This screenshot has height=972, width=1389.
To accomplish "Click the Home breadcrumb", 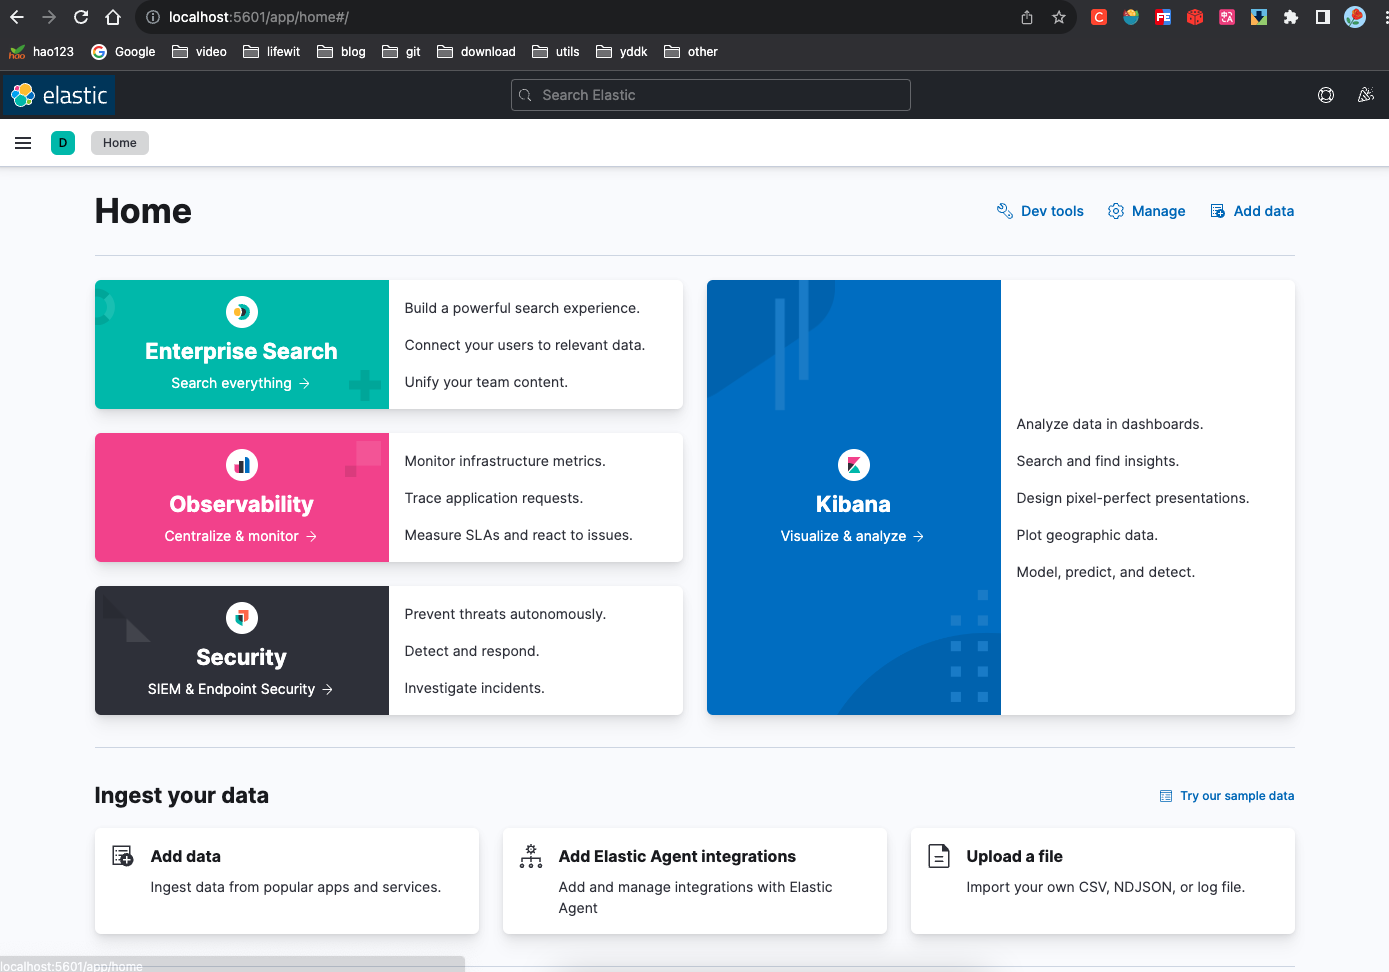I will coord(120,143).
